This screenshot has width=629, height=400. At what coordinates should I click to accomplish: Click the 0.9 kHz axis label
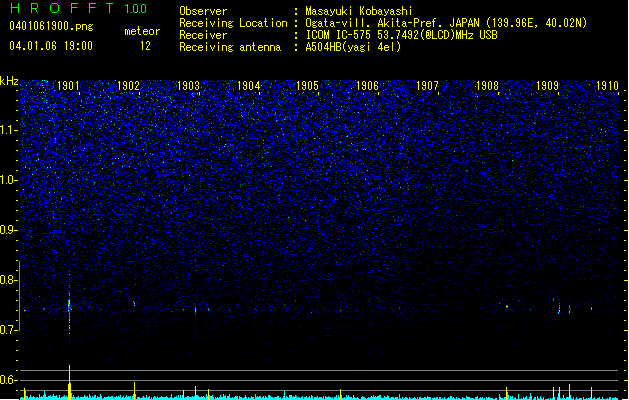(x=8, y=230)
